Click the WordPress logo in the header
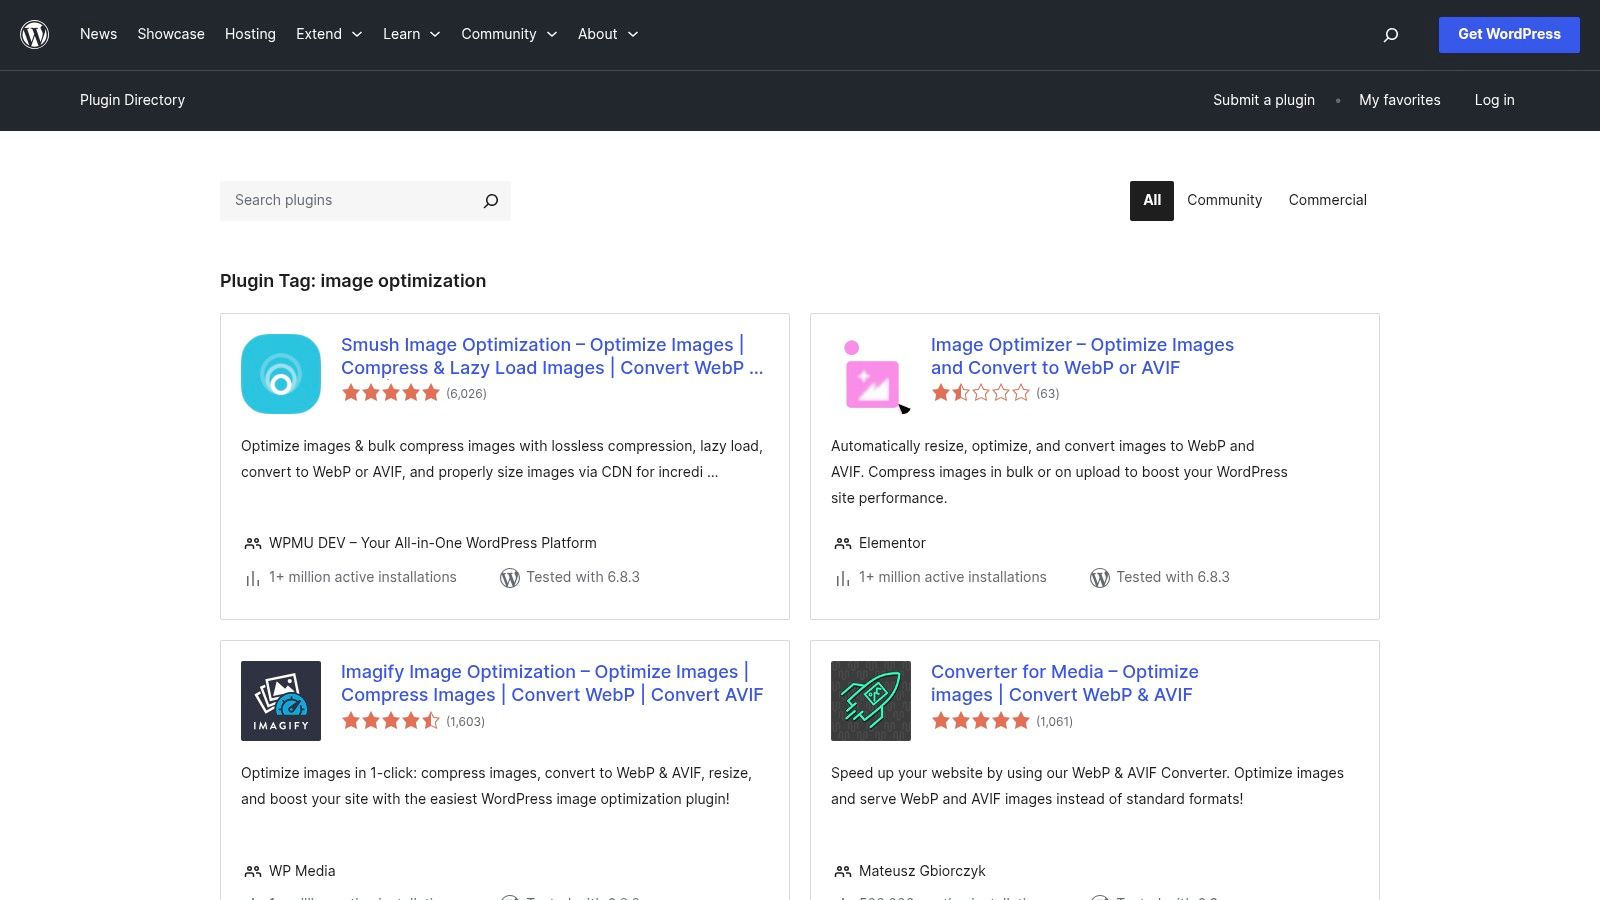This screenshot has width=1600, height=900. 35,34
